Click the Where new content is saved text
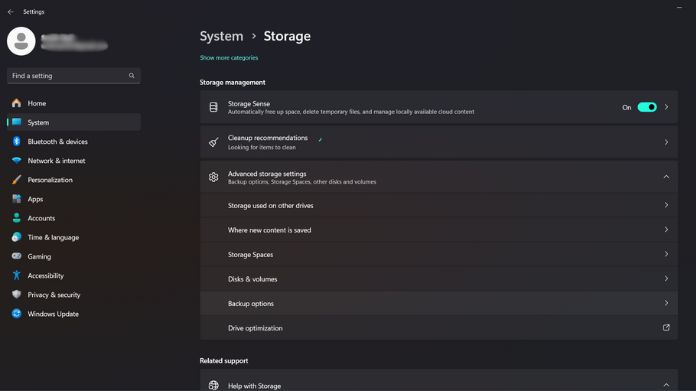 (269, 230)
